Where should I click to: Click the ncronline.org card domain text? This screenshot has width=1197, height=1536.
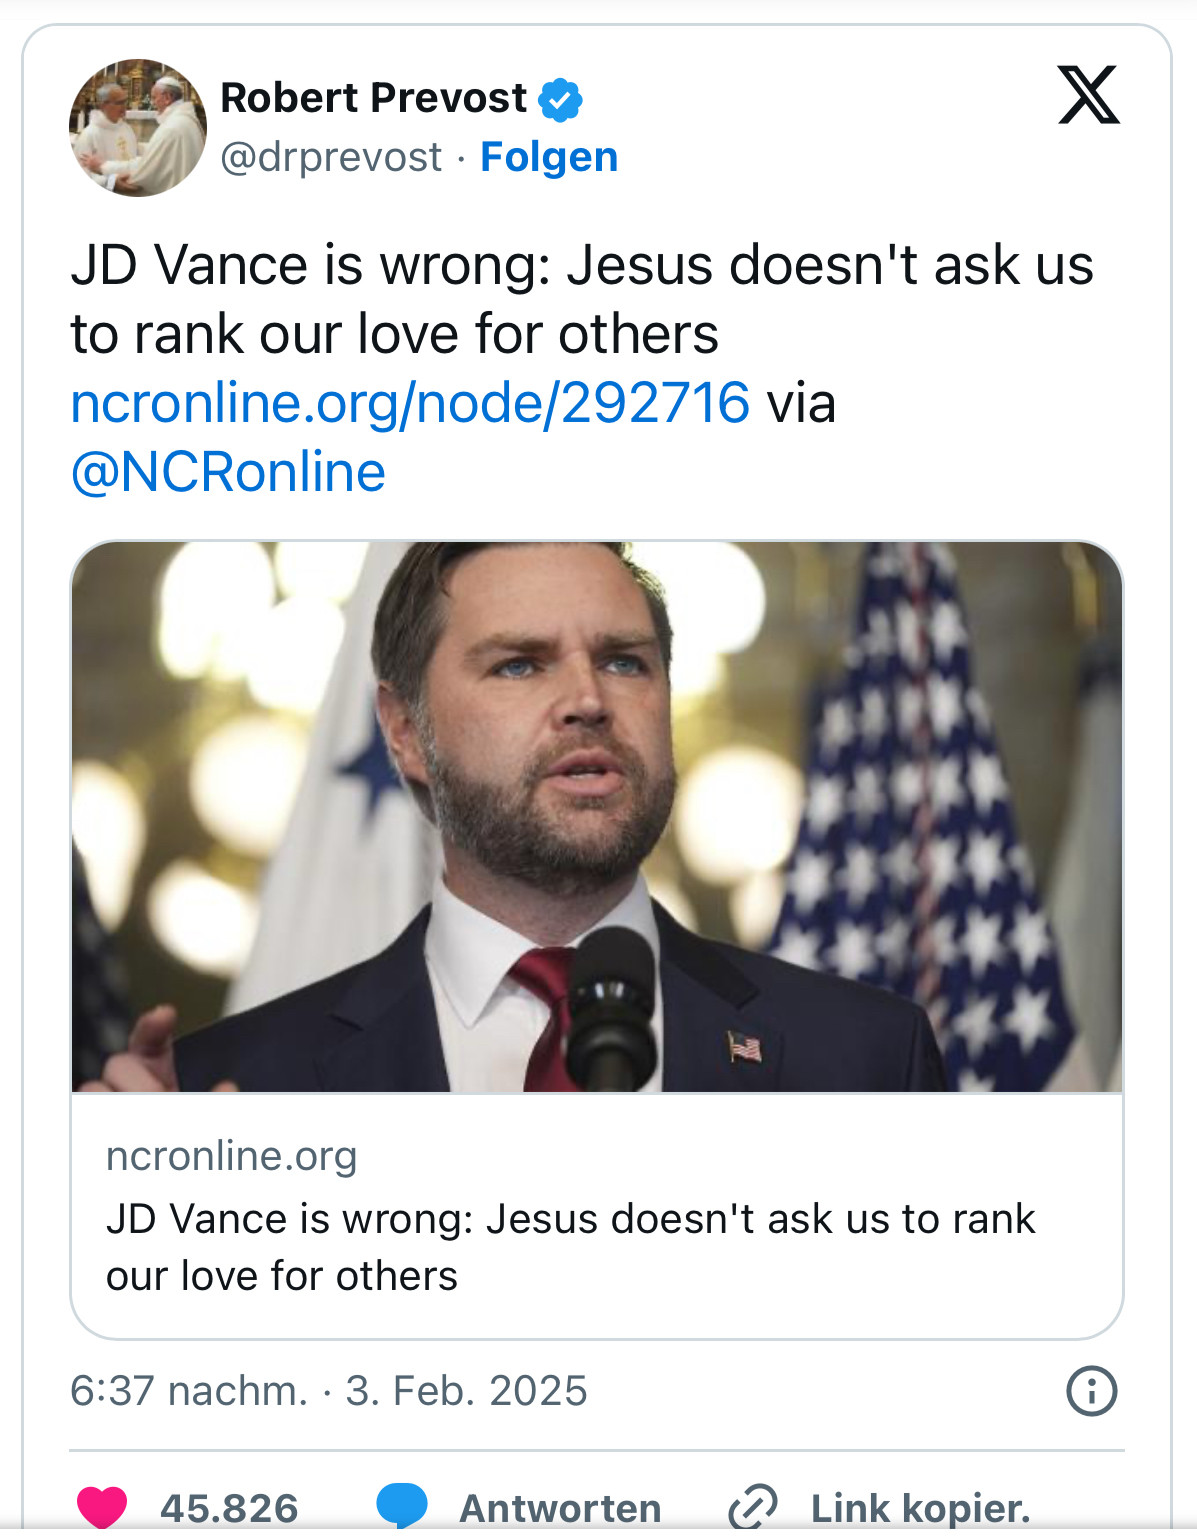coord(232,1156)
